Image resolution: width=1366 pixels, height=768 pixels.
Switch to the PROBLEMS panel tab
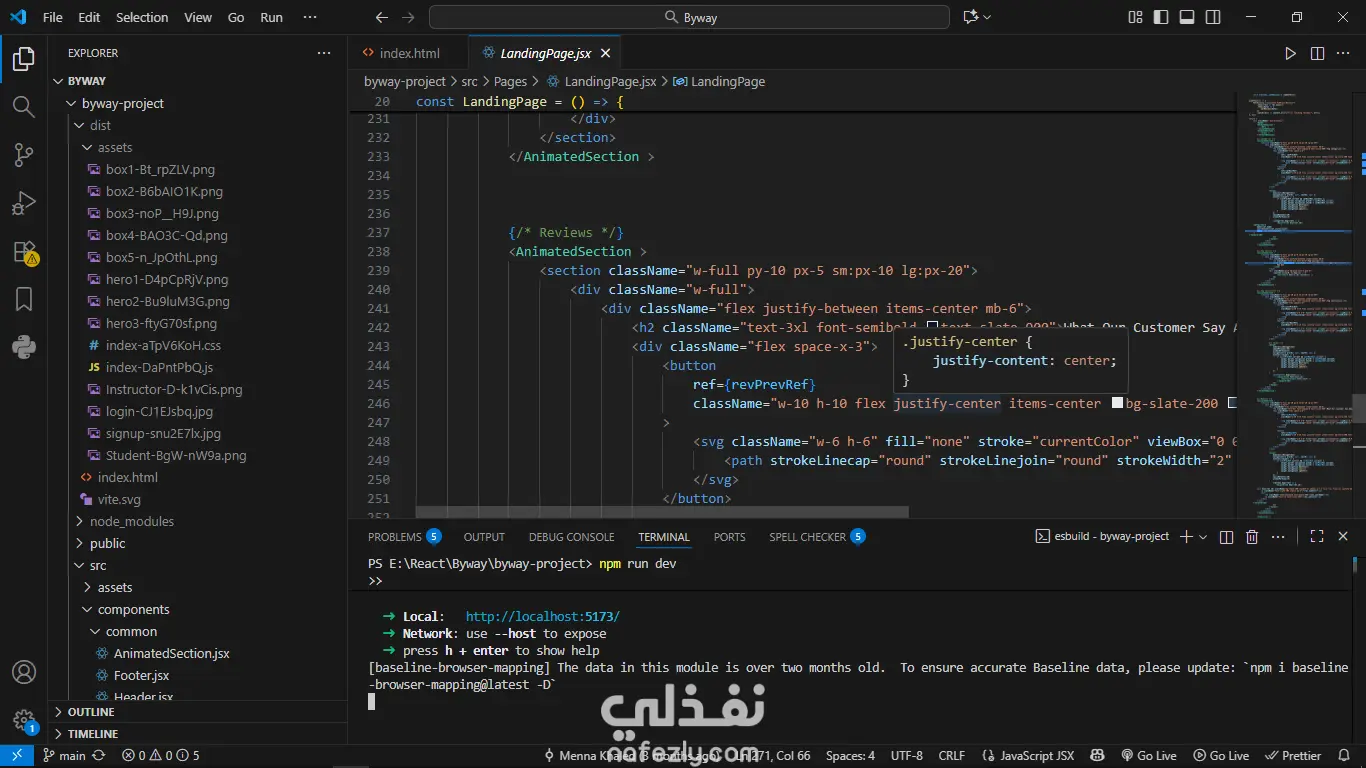point(405,537)
